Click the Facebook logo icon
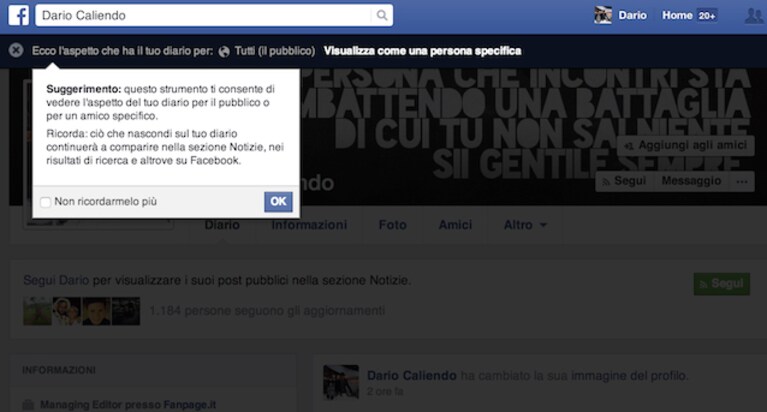The image size is (767, 412). tap(19, 15)
